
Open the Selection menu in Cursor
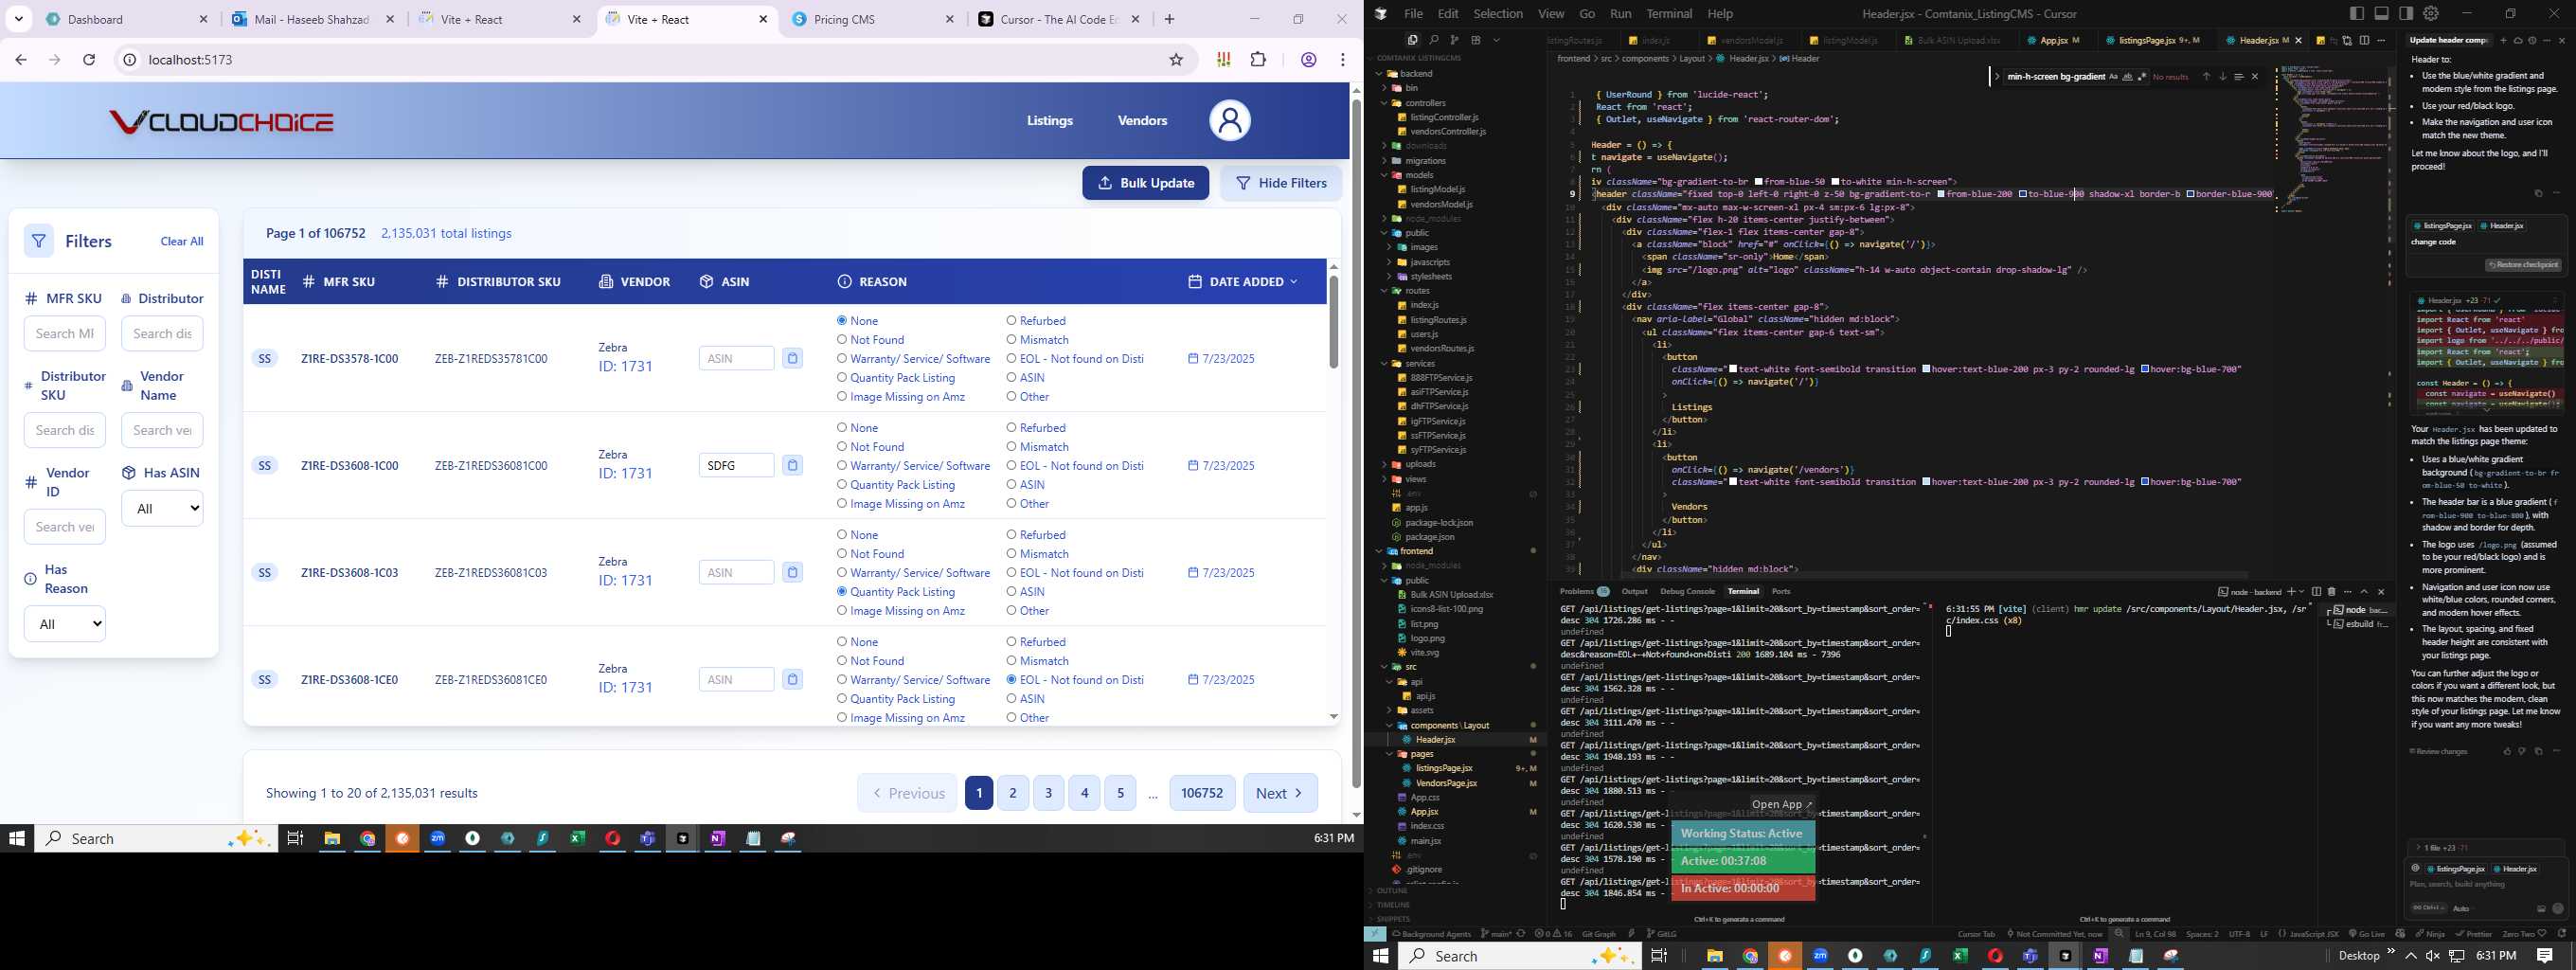[x=1498, y=13]
